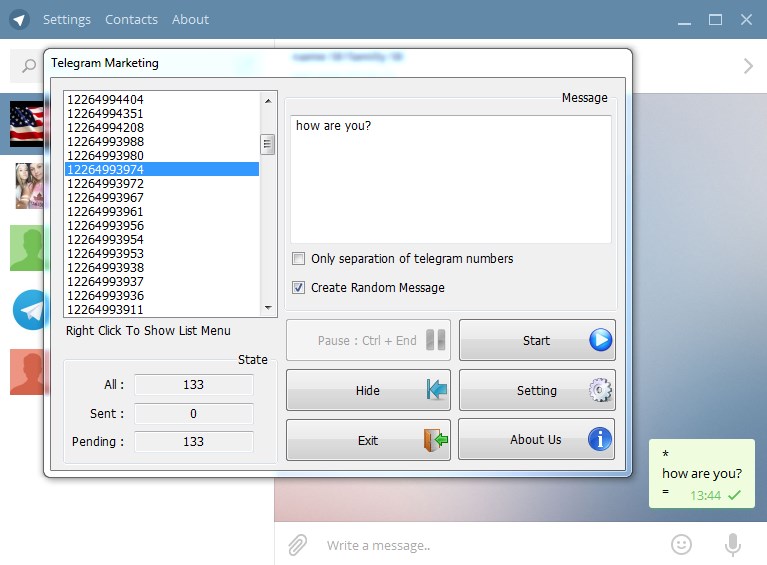Select number 12264994404 in list
The width and height of the screenshot is (767, 565).
point(162,99)
